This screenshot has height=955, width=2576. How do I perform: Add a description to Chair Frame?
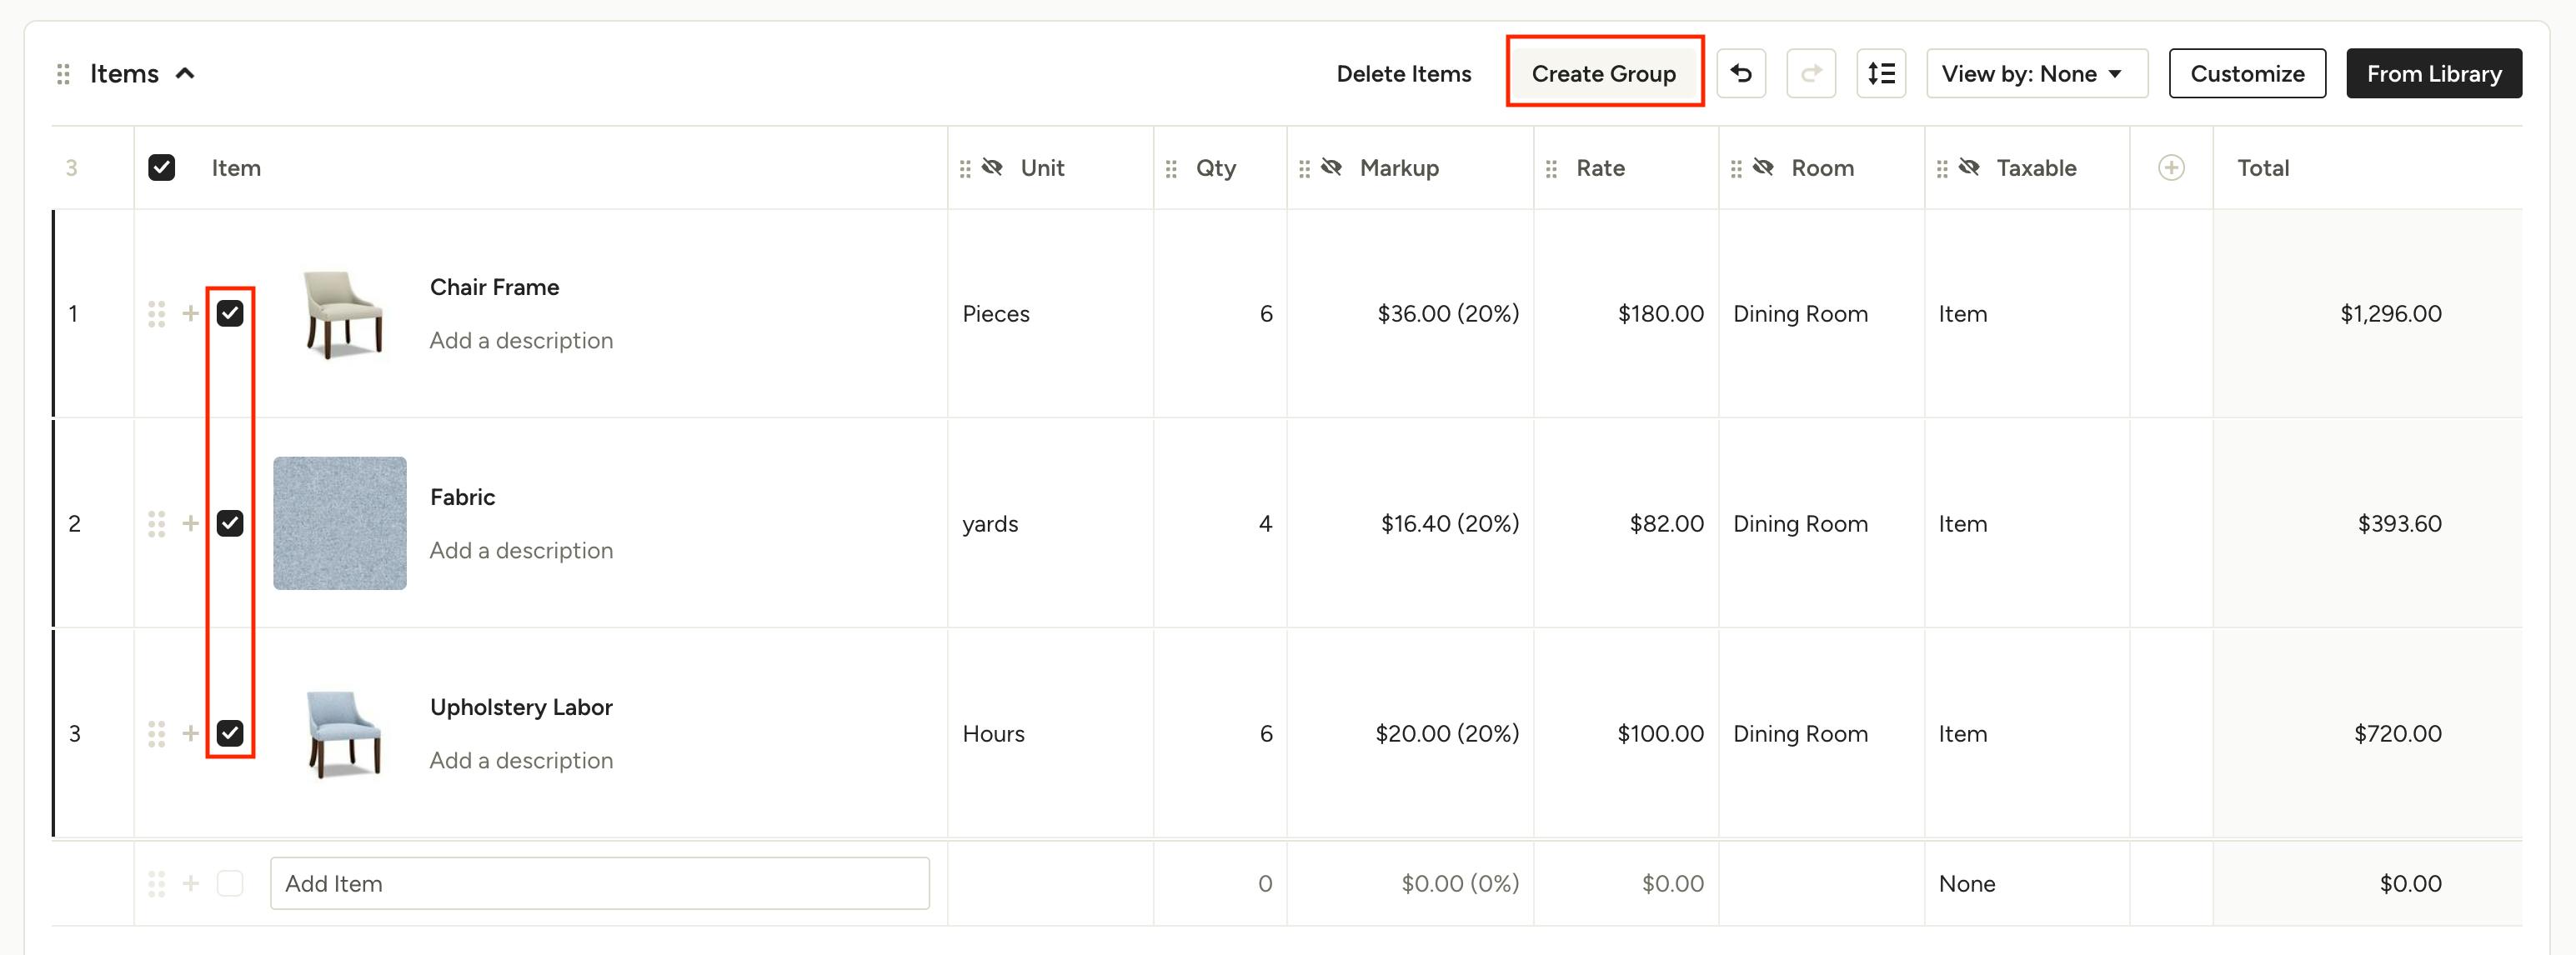(521, 340)
